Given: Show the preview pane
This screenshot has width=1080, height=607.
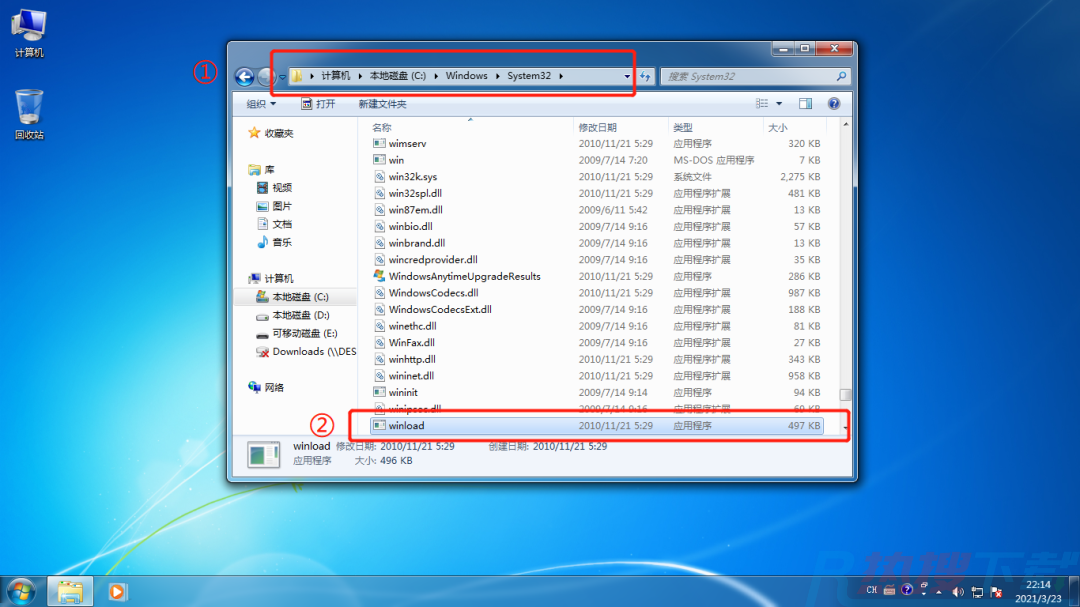Looking at the screenshot, I should (x=805, y=103).
